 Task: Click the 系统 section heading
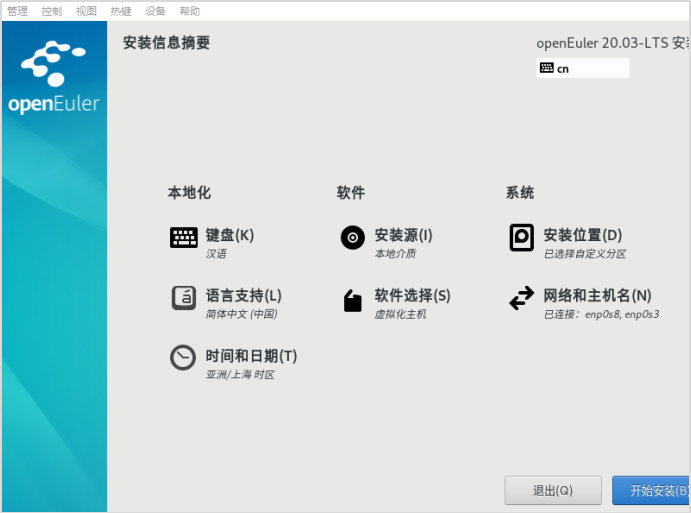(x=520, y=193)
